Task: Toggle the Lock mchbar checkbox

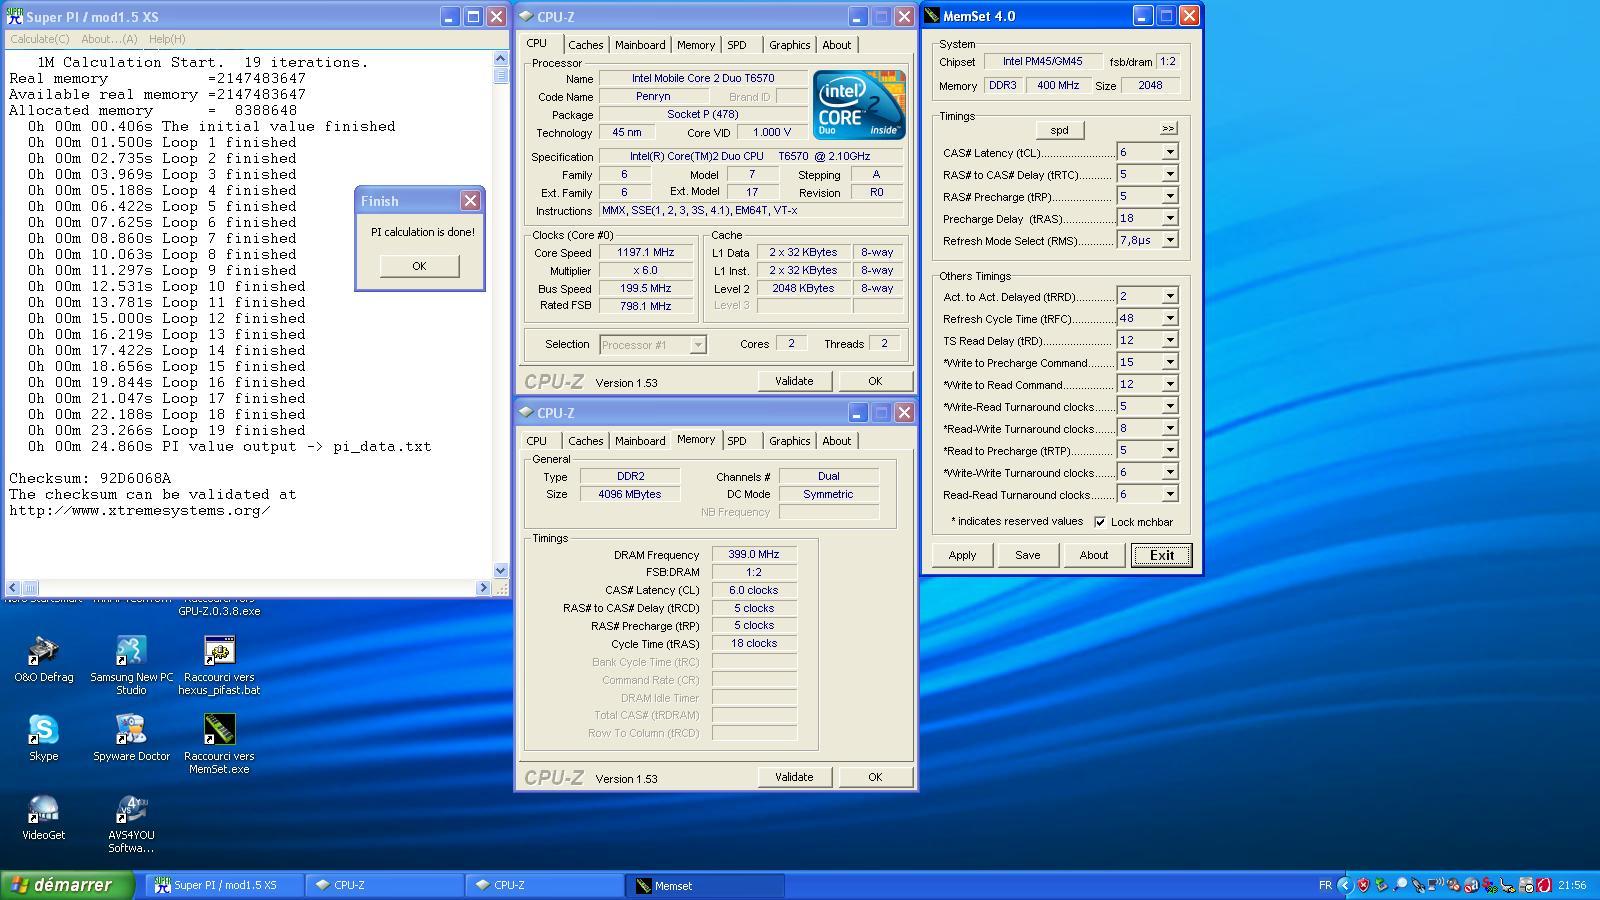Action: pos(1100,522)
